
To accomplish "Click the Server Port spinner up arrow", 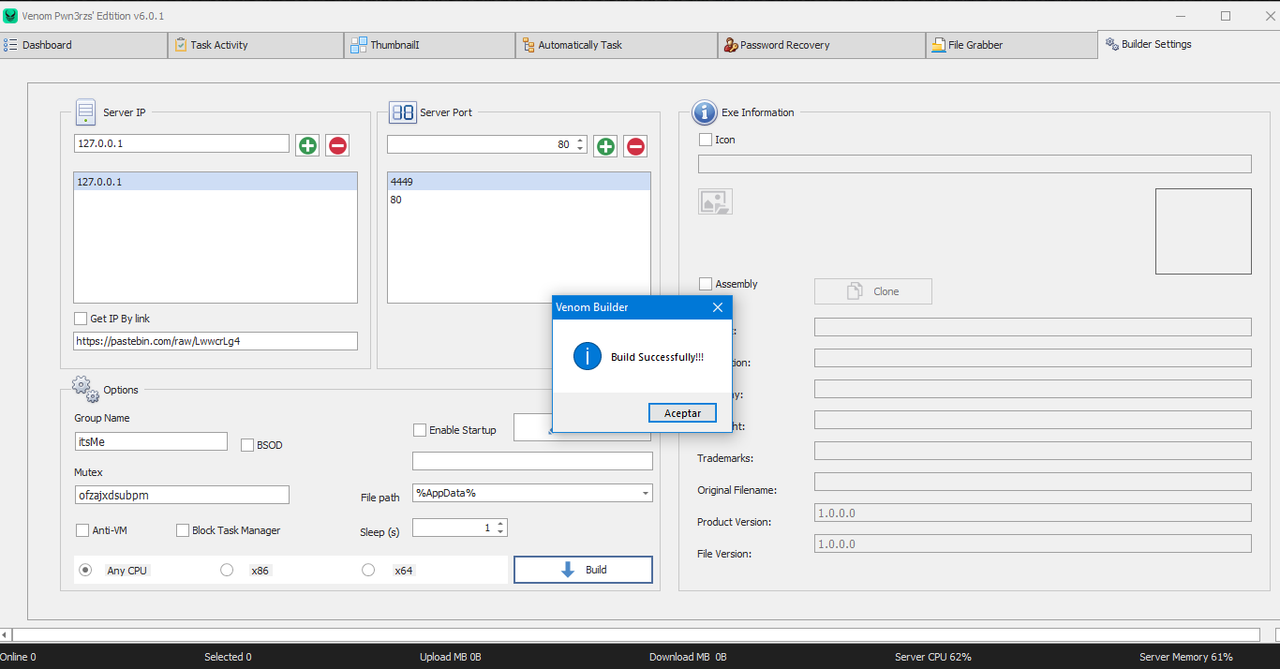I will coord(579,140).
